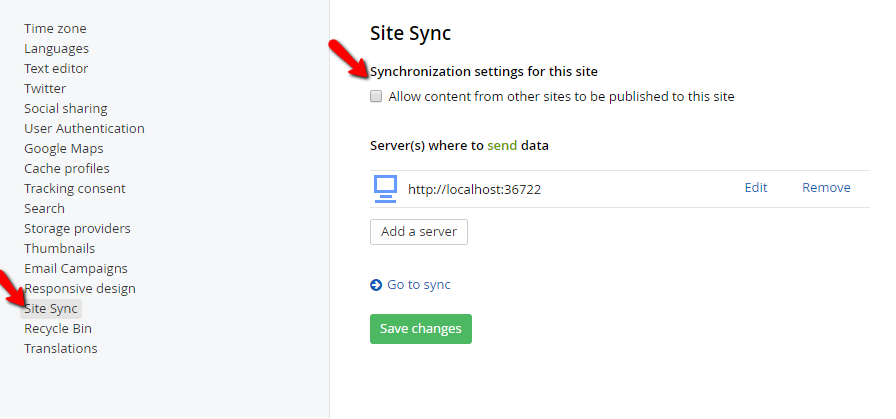This screenshot has width=896, height=419.
Task: Click the computer icon beside http://localhost:36722
Action: [385, 189]
